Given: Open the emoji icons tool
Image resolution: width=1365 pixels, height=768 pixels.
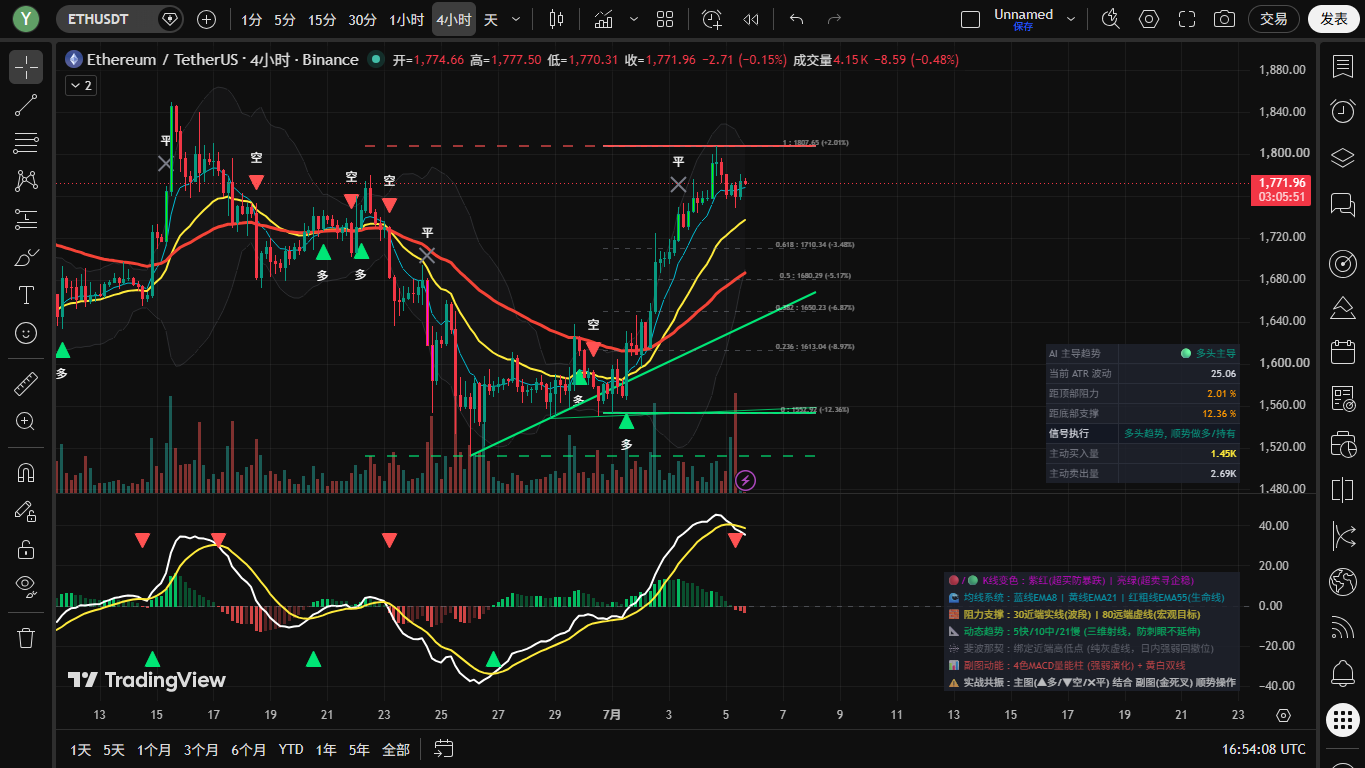Looking at the screenshot, I should 26,333.
